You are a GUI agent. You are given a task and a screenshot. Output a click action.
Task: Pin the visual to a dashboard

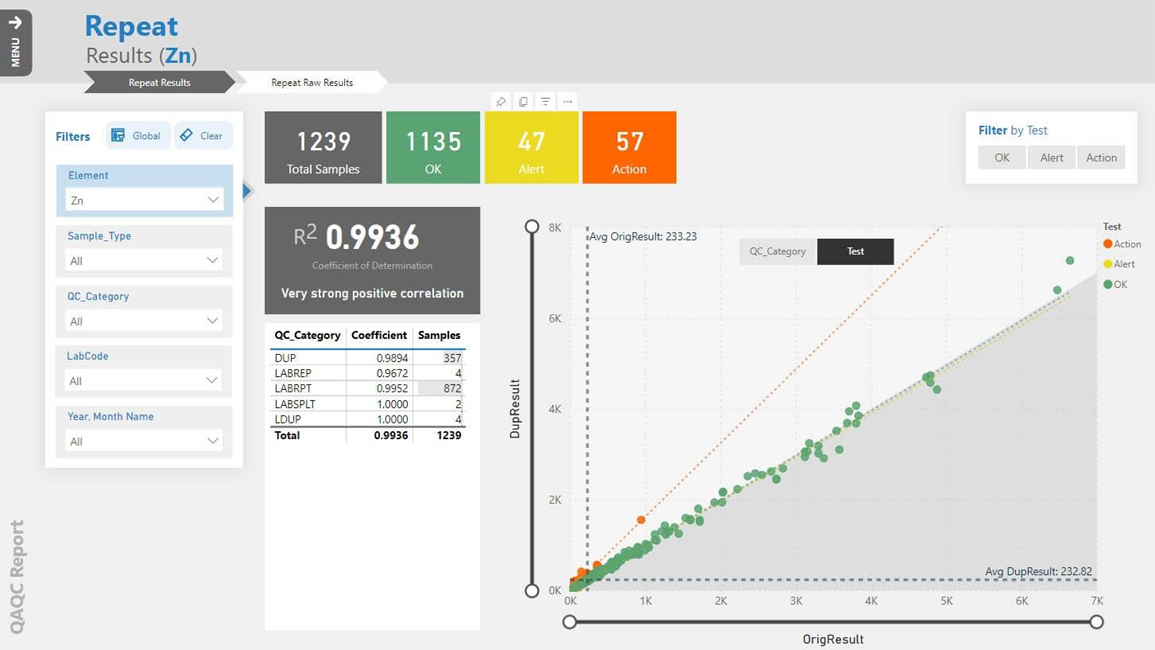(x=500, y=100)
